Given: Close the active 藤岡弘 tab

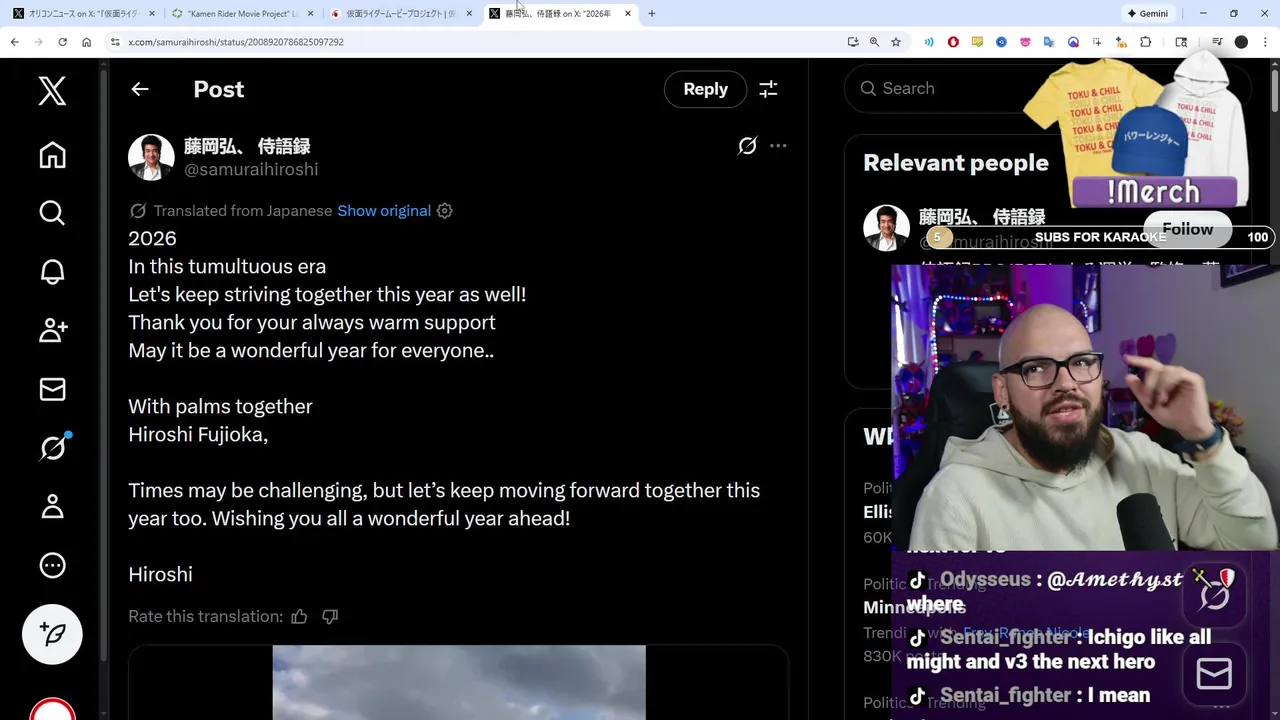Looking at the screenshot, I should coord(627,14).
